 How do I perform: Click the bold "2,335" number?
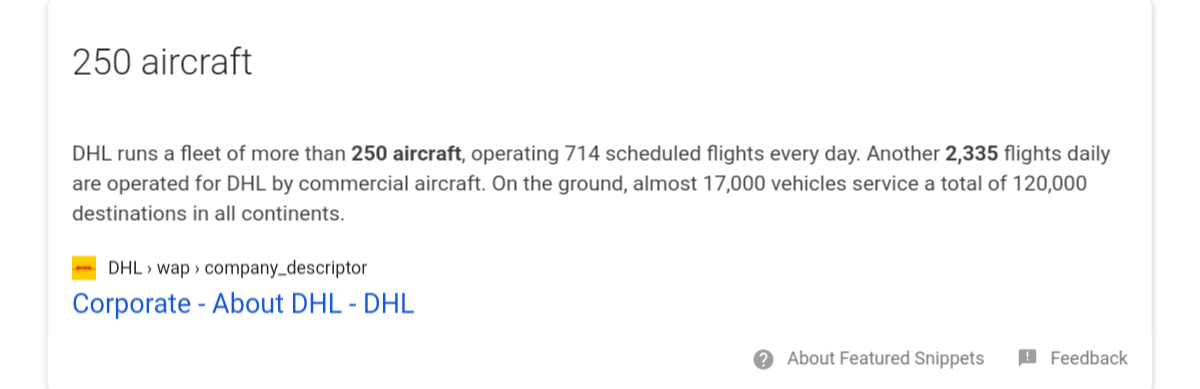coord(971,155)
